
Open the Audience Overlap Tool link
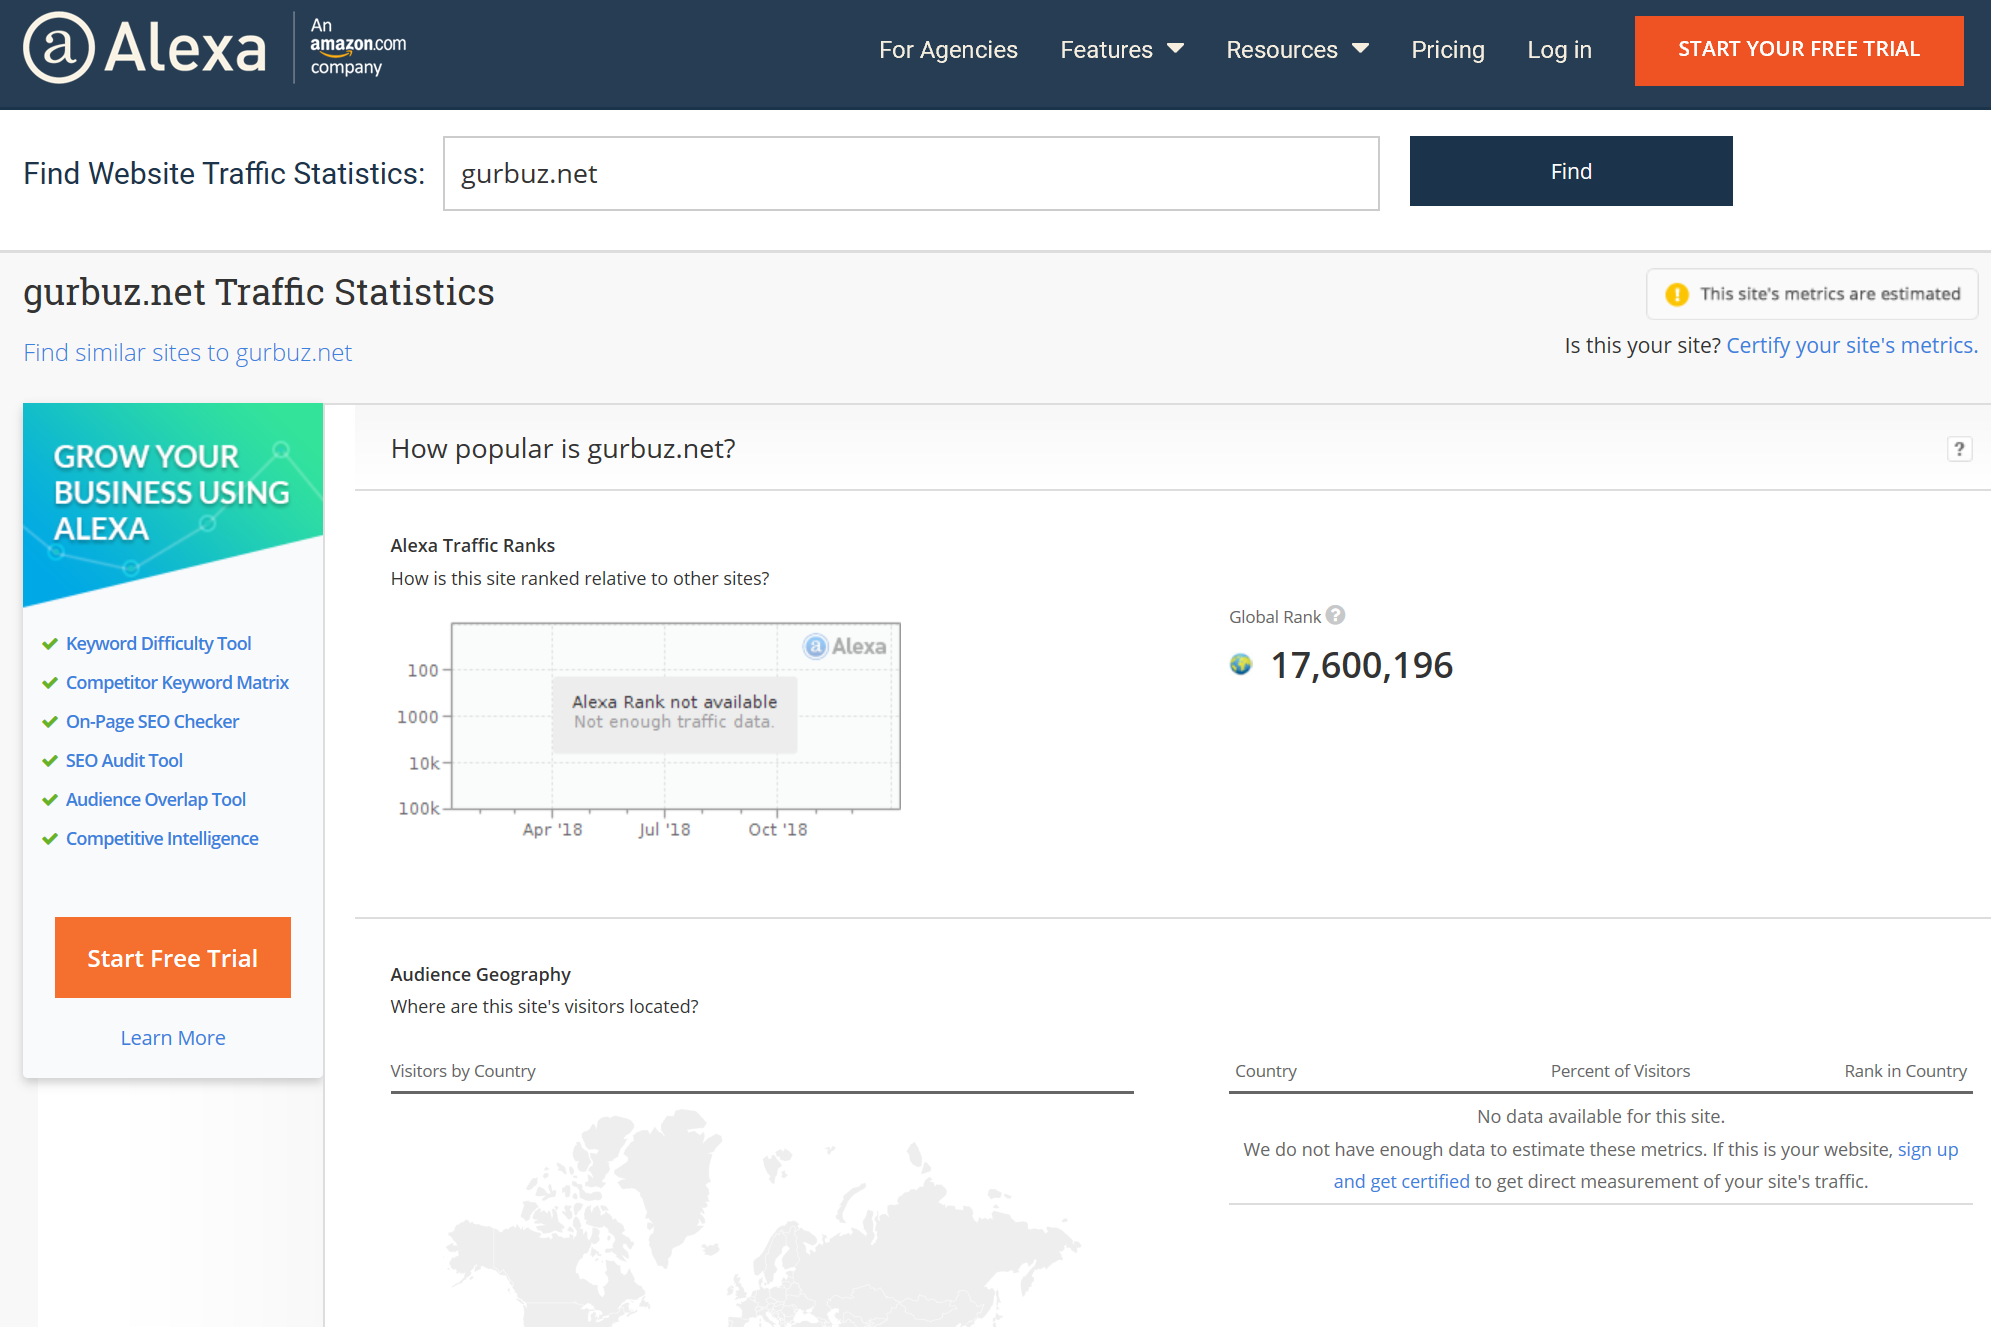[x=155, y=799]
